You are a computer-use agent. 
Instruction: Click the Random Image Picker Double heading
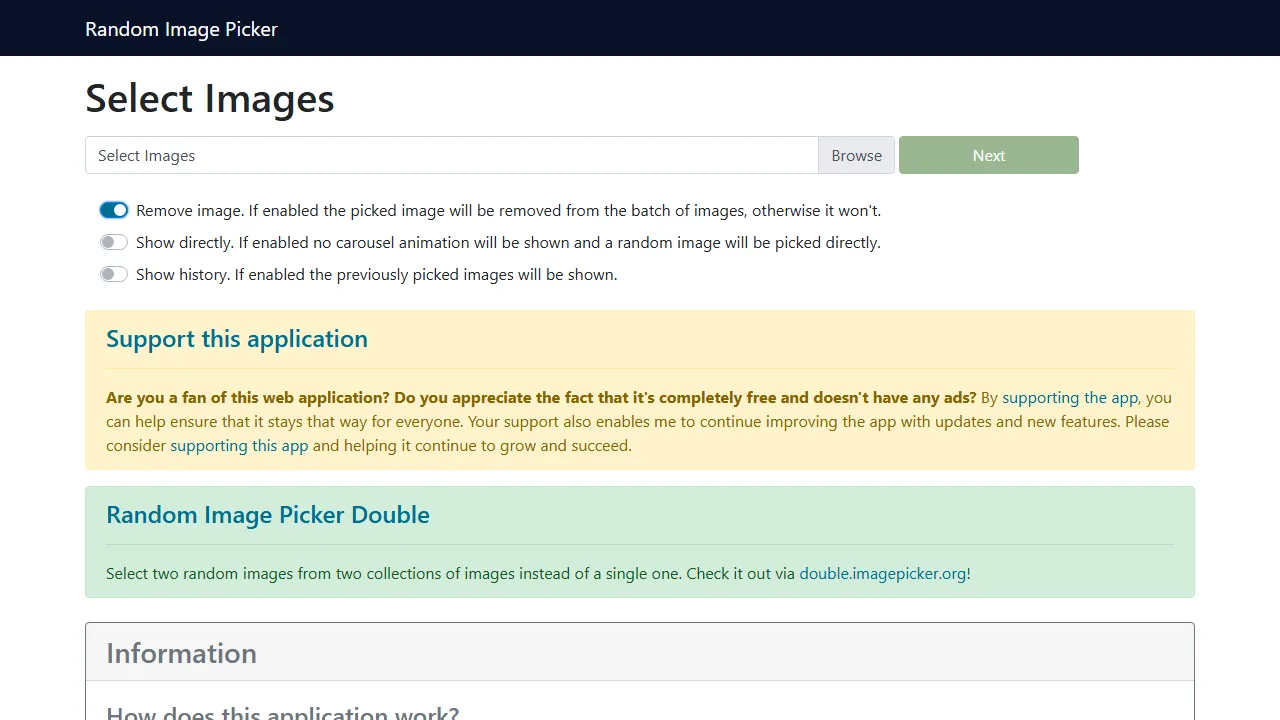coord(268,515)
